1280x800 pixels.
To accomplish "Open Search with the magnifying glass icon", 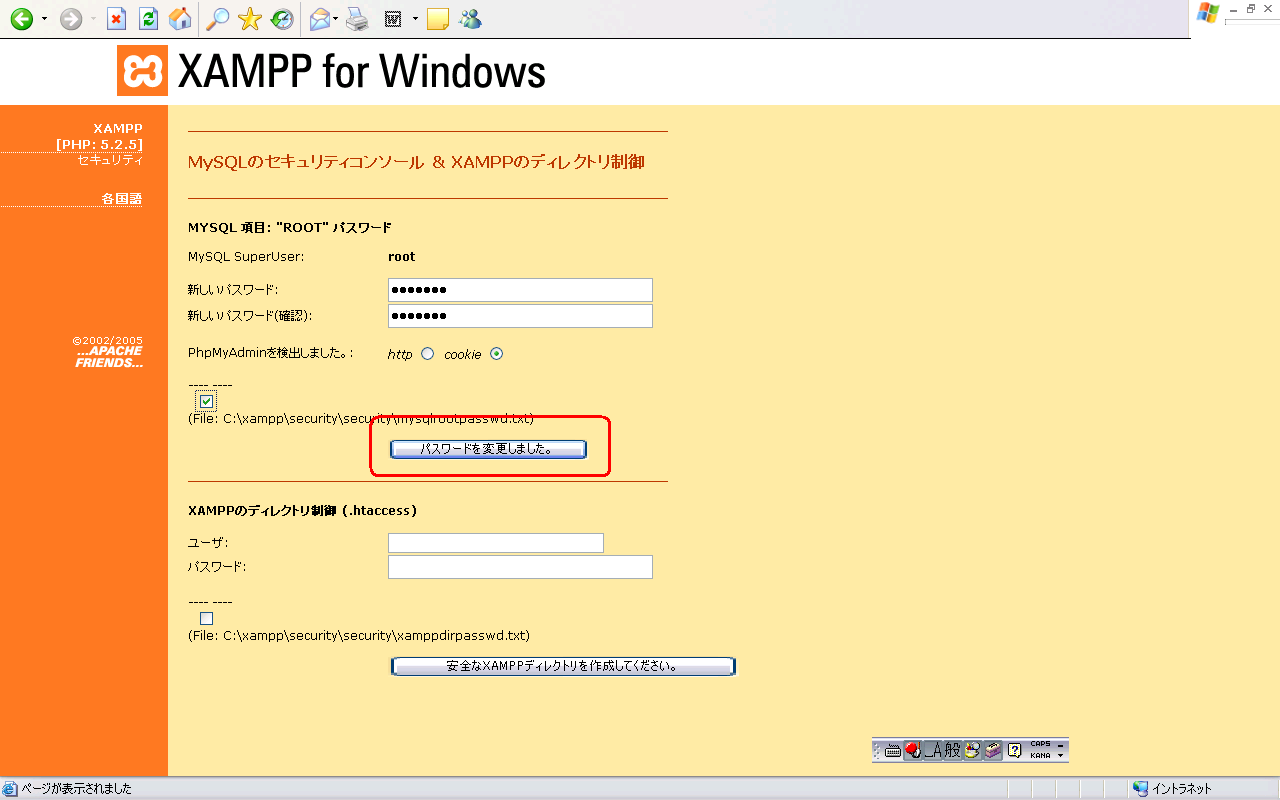I will 217,18.
